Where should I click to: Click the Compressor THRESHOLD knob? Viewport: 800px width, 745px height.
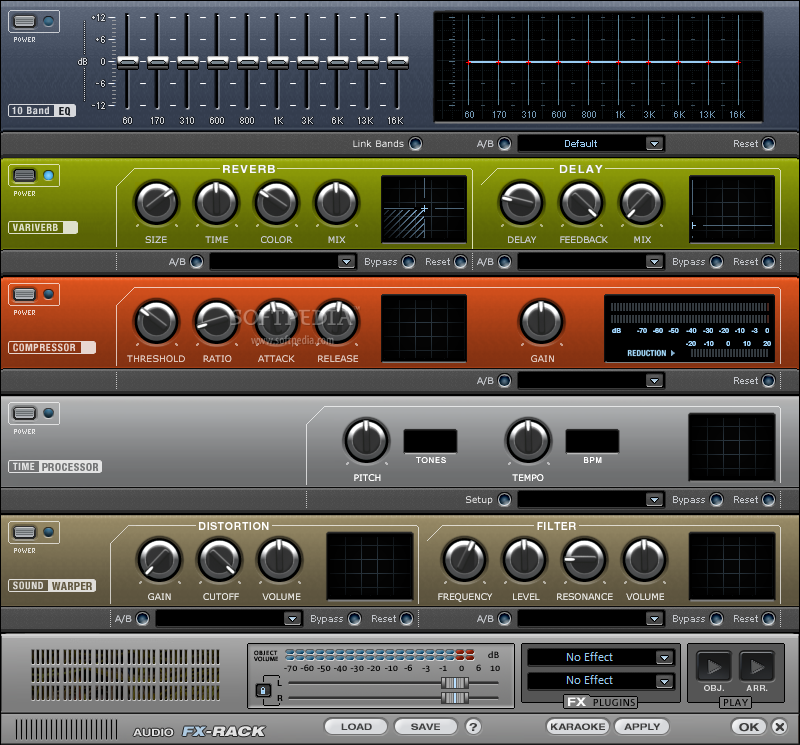point(157,322)
